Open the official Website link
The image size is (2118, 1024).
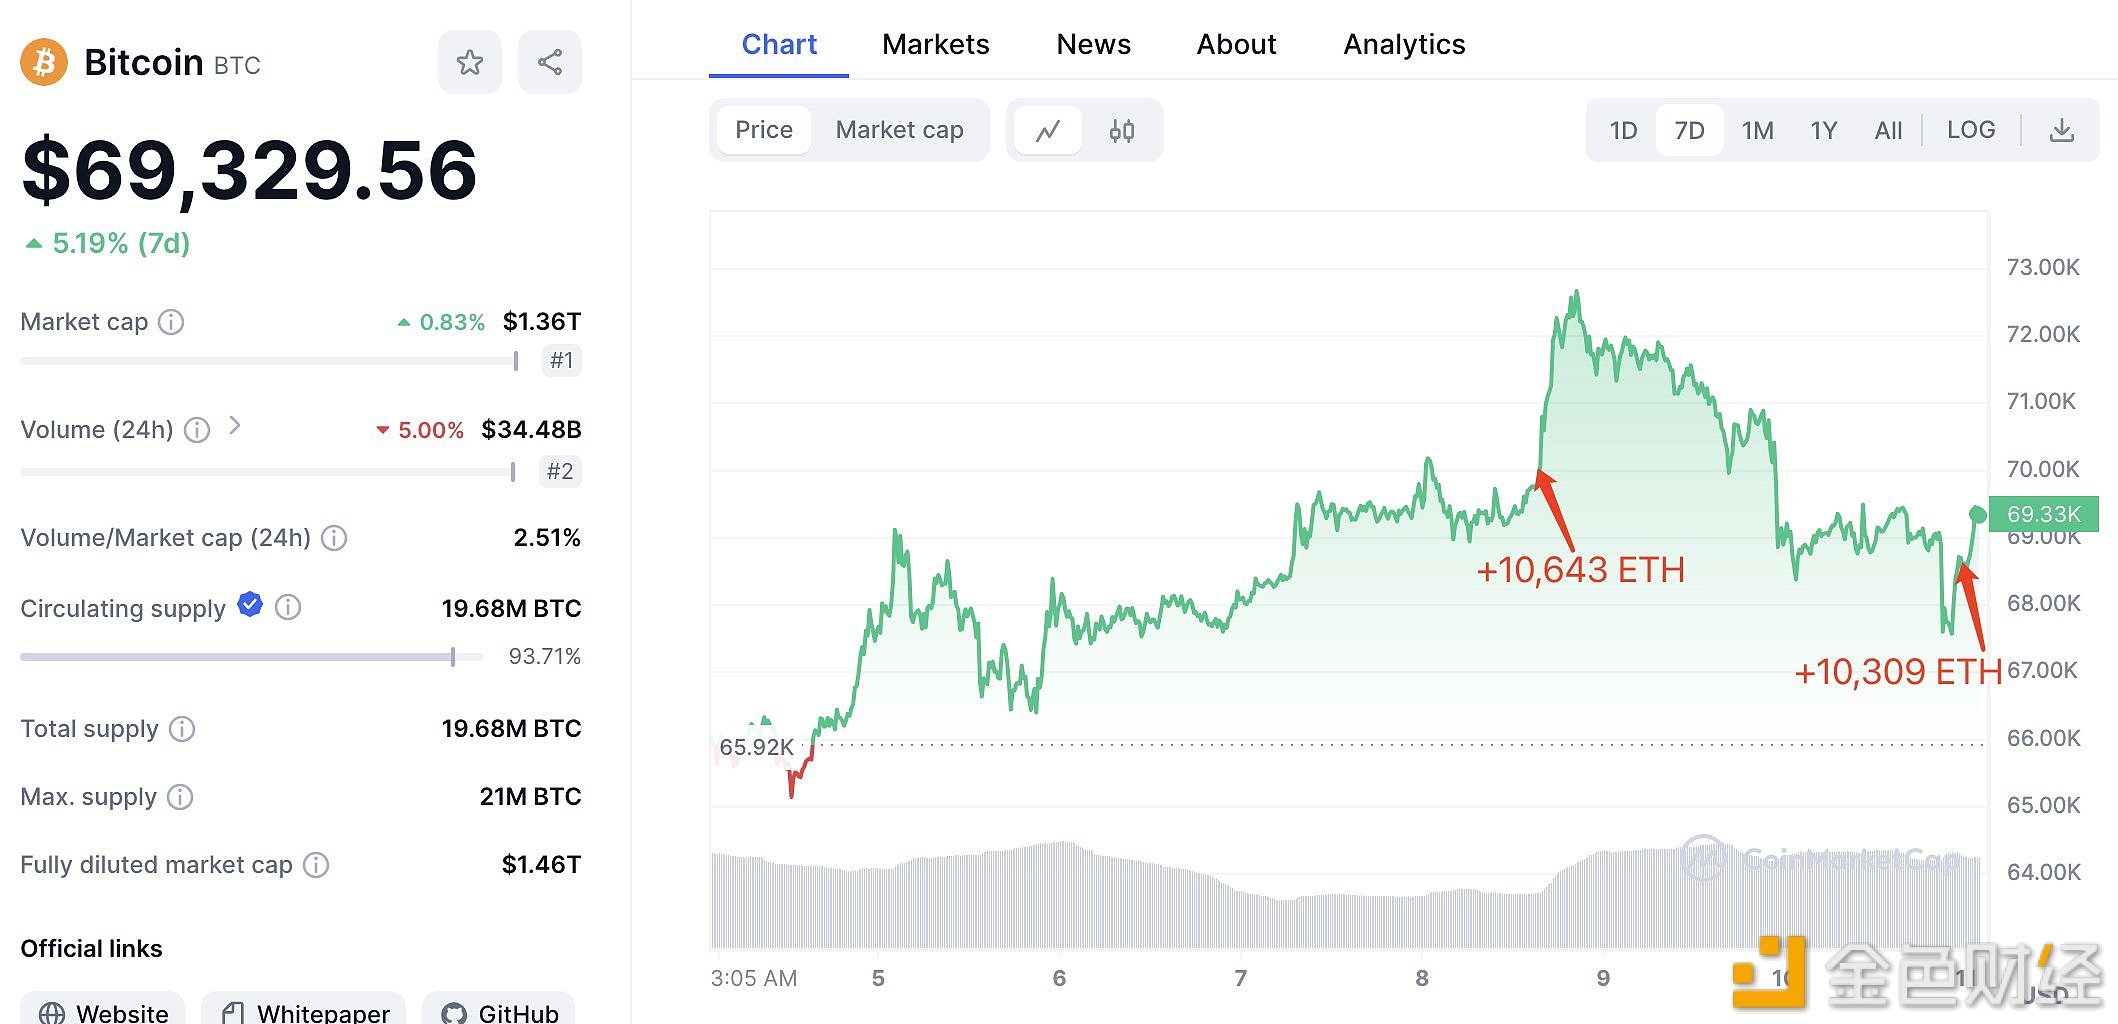pyautogui.click(x=103, y=1011)
